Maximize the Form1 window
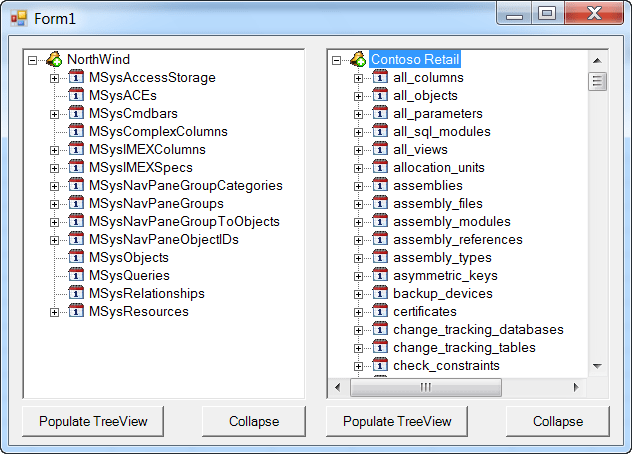The width and height of the screenshot is (632, 454). pyautogui.click(x=547, y=14)
